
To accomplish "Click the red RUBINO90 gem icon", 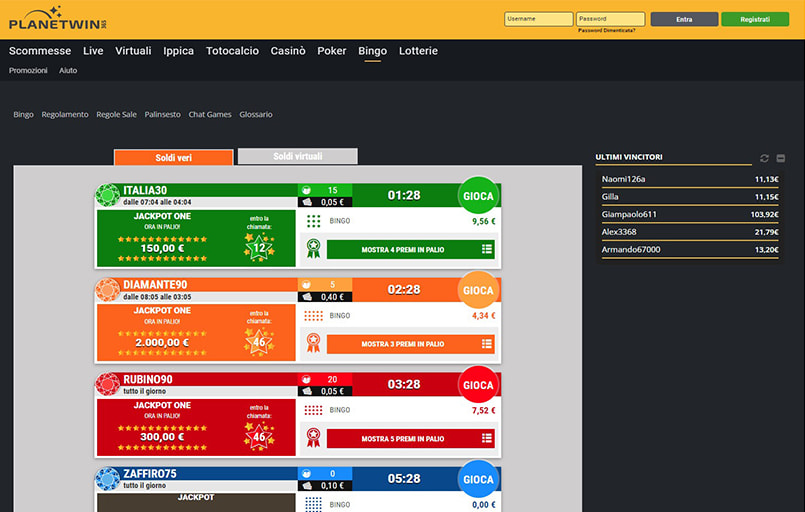I will [107, 384].
